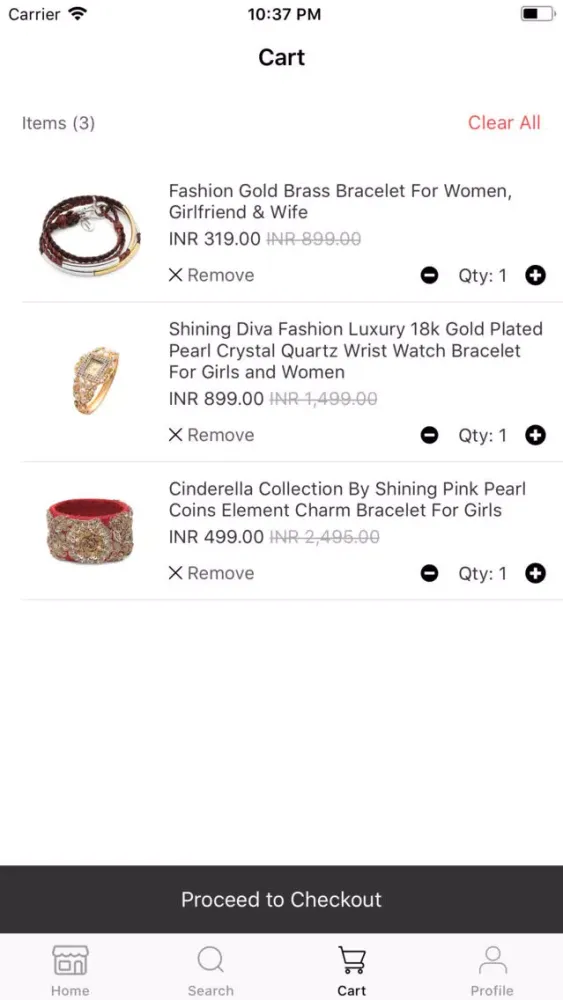The image size is (563, 1000).
Task: Decrease quantity of Fashion Gold Brass Bracelet
Action: [429, 276]
